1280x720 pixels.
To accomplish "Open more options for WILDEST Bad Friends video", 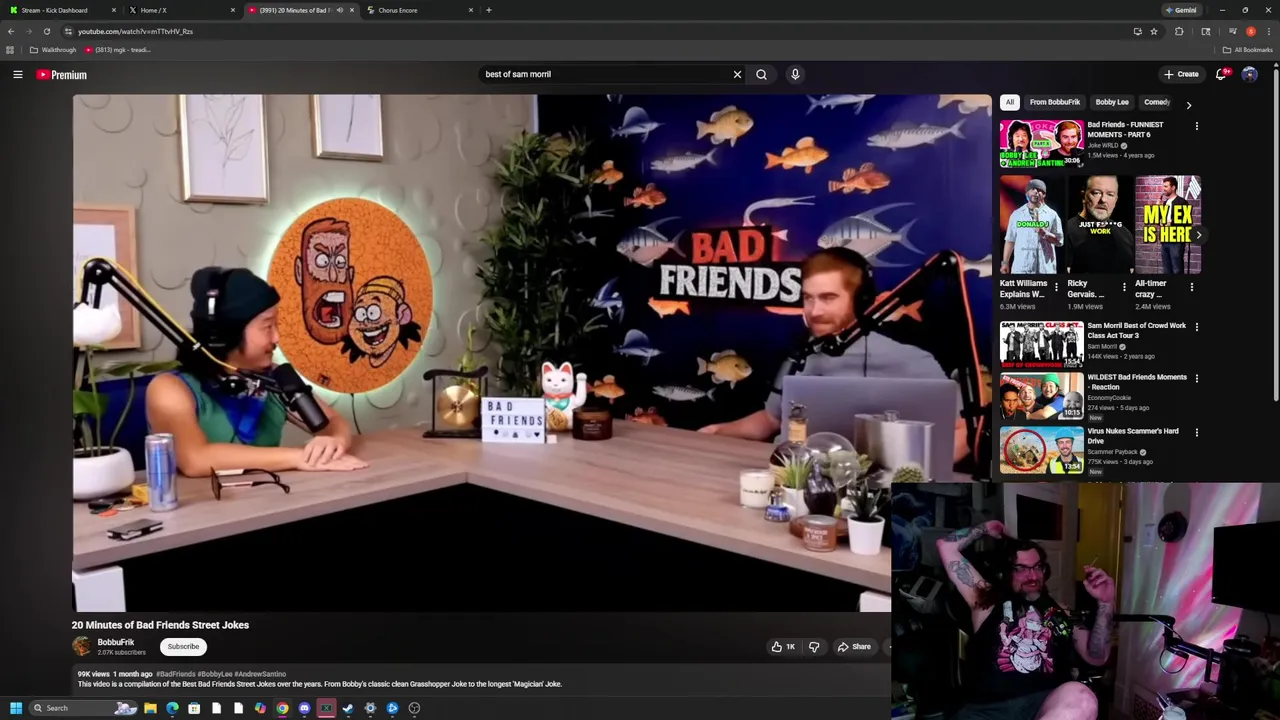I will point(1196,379).
